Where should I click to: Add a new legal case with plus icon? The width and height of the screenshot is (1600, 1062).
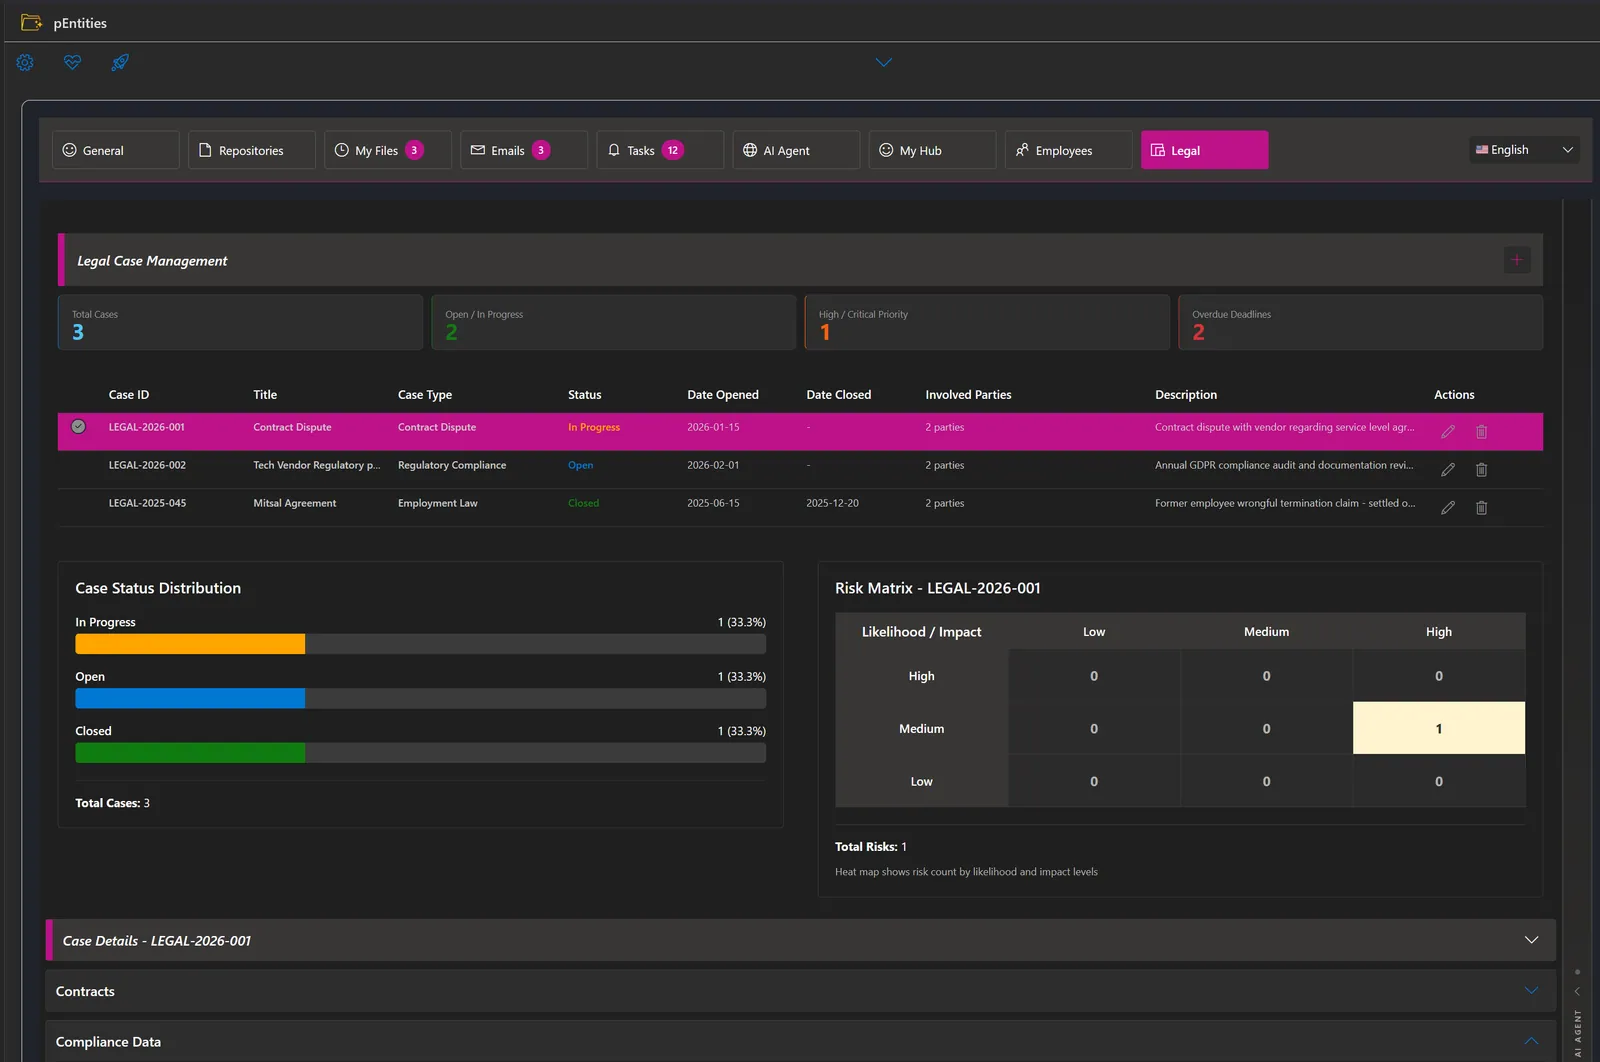point(1516,260)
